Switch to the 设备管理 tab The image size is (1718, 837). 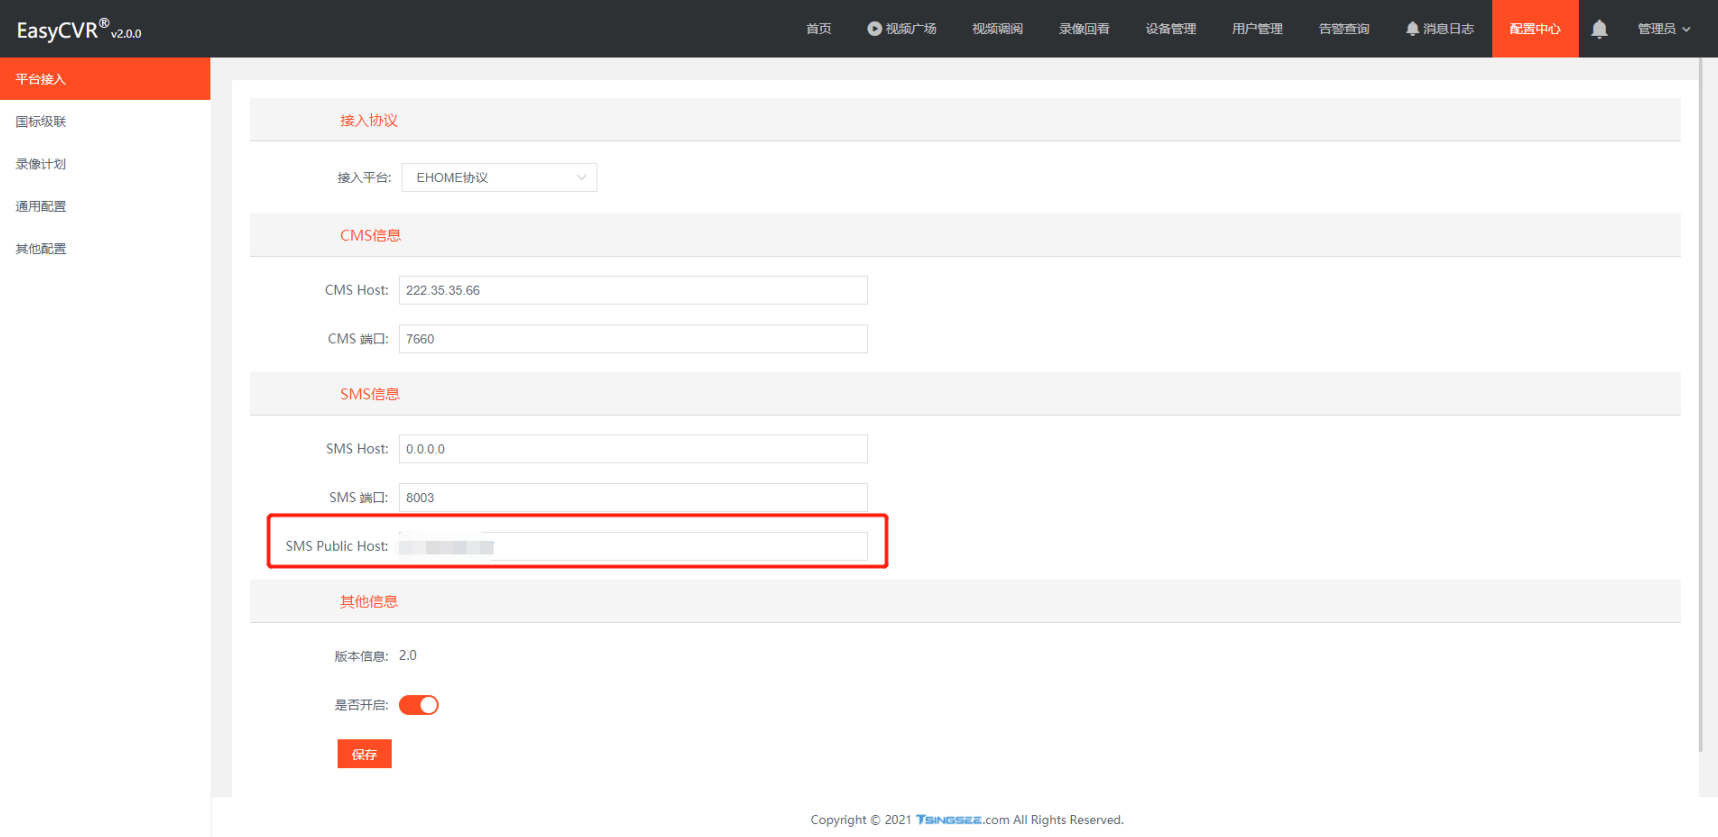pyautogui.click(x=1170, y=29)
